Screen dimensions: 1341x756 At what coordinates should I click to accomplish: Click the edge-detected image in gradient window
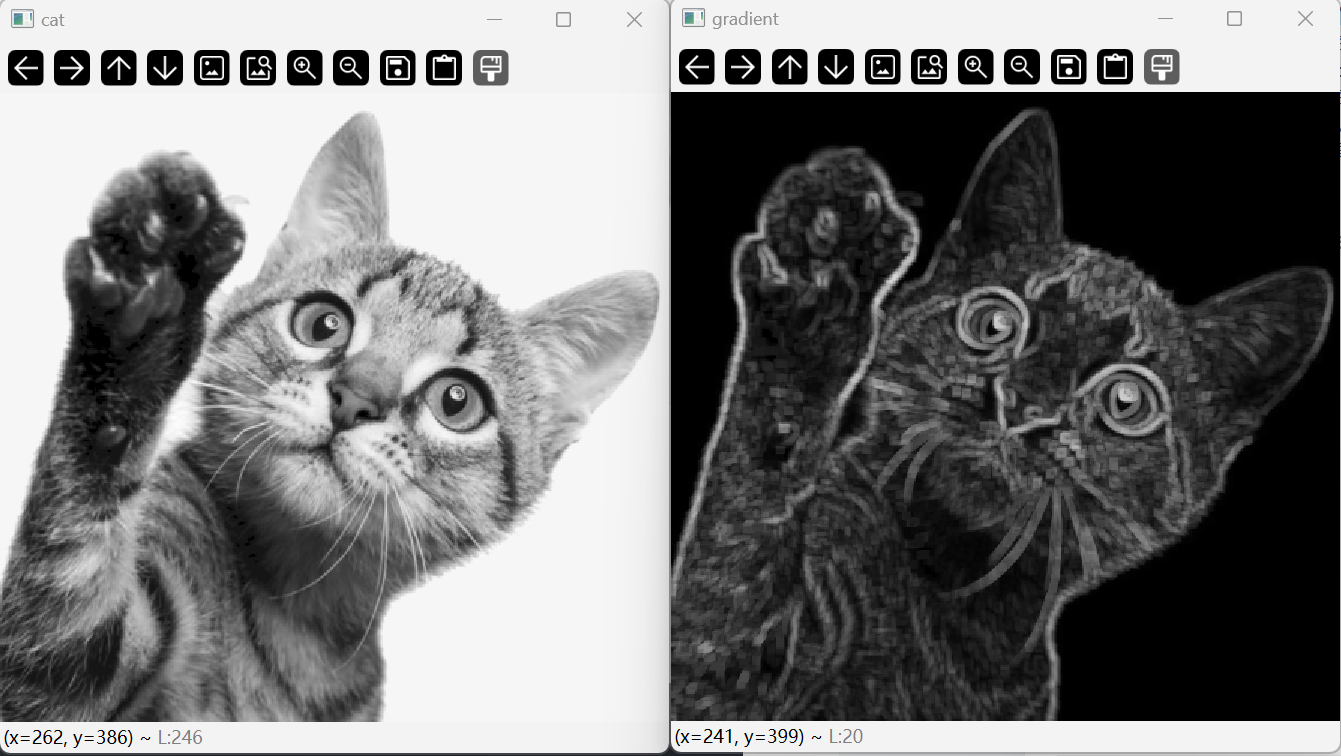tap(1005, 406)
